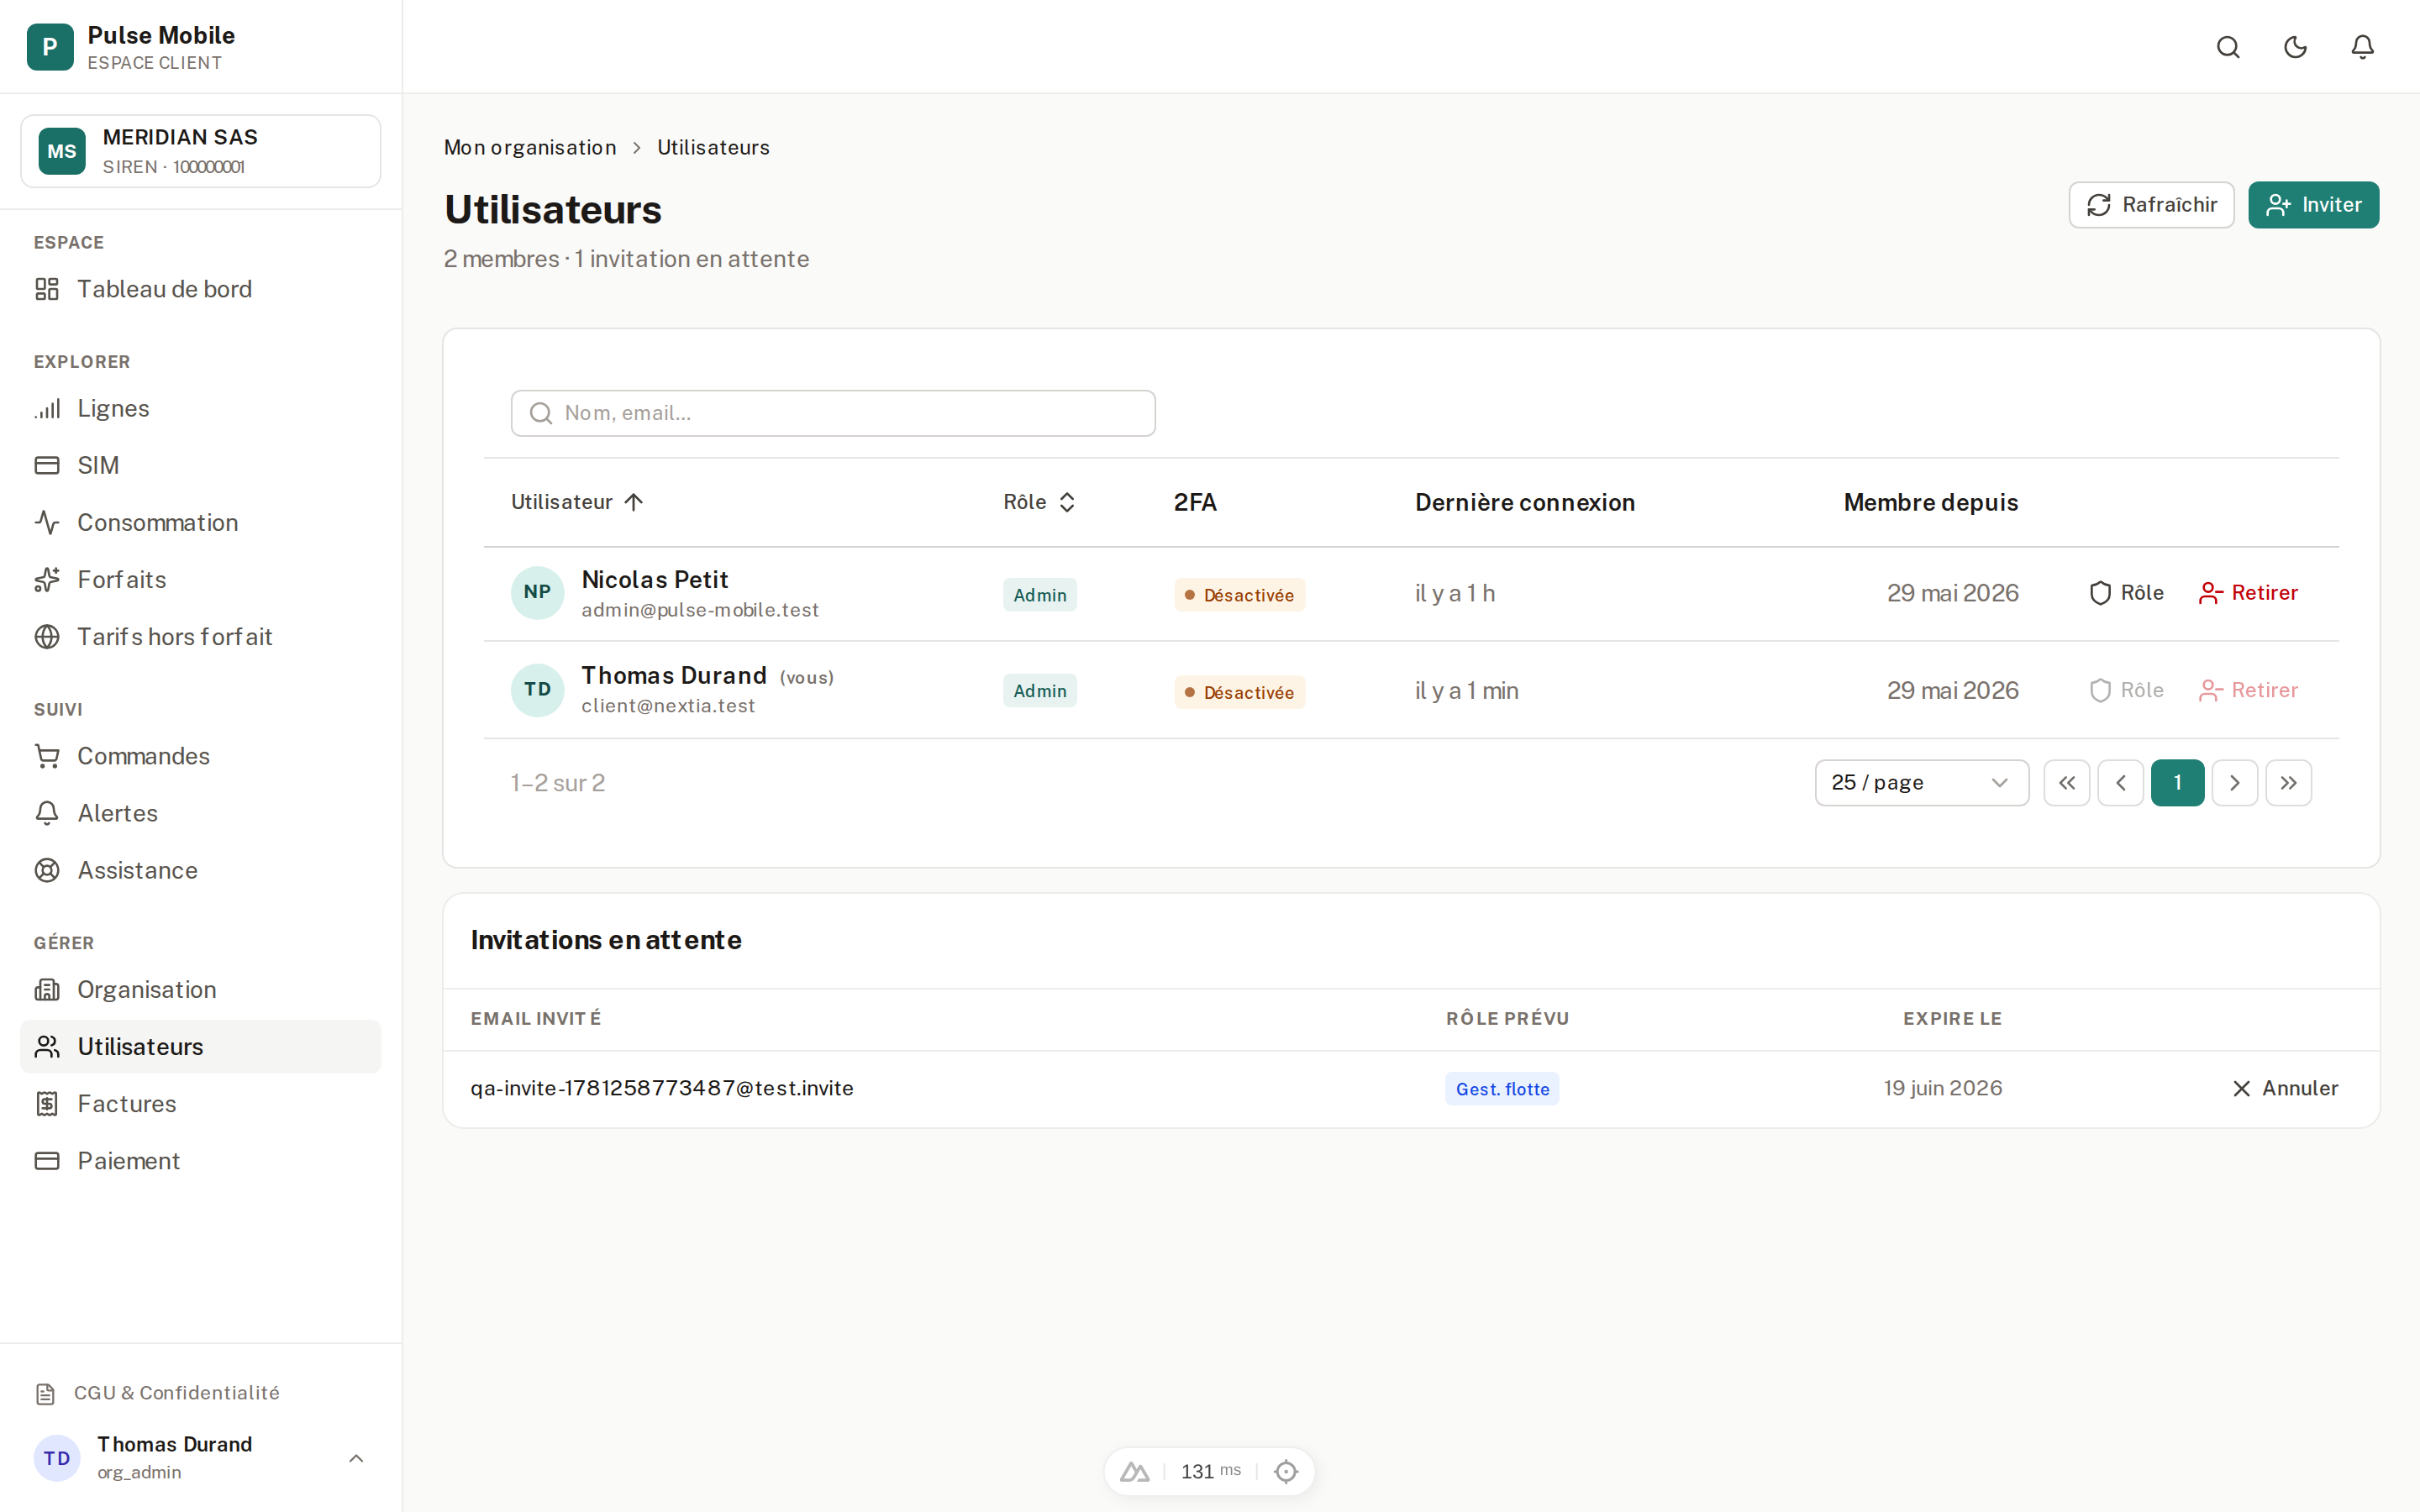Click Désactivée 2FA badge for Thomas Durand
Viewport: 2420px width, 1512px height.
1239,692
